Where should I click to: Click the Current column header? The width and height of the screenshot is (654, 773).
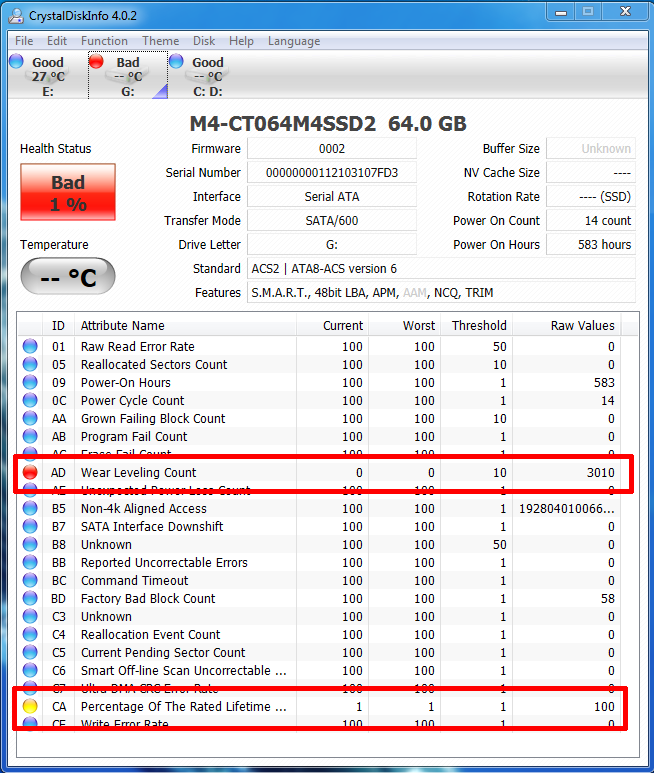[332, 325]
